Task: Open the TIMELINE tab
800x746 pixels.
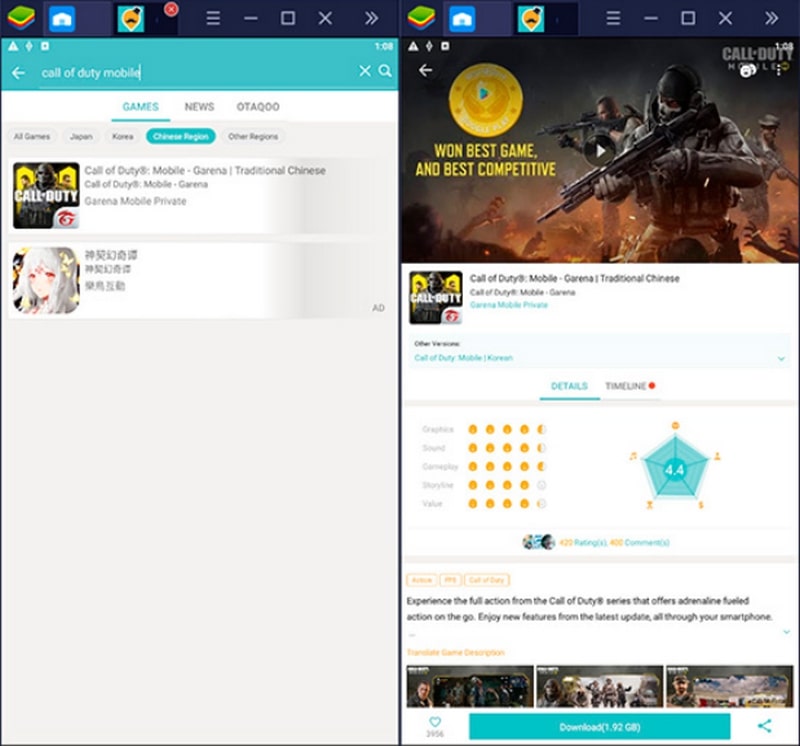Action: 630,386
